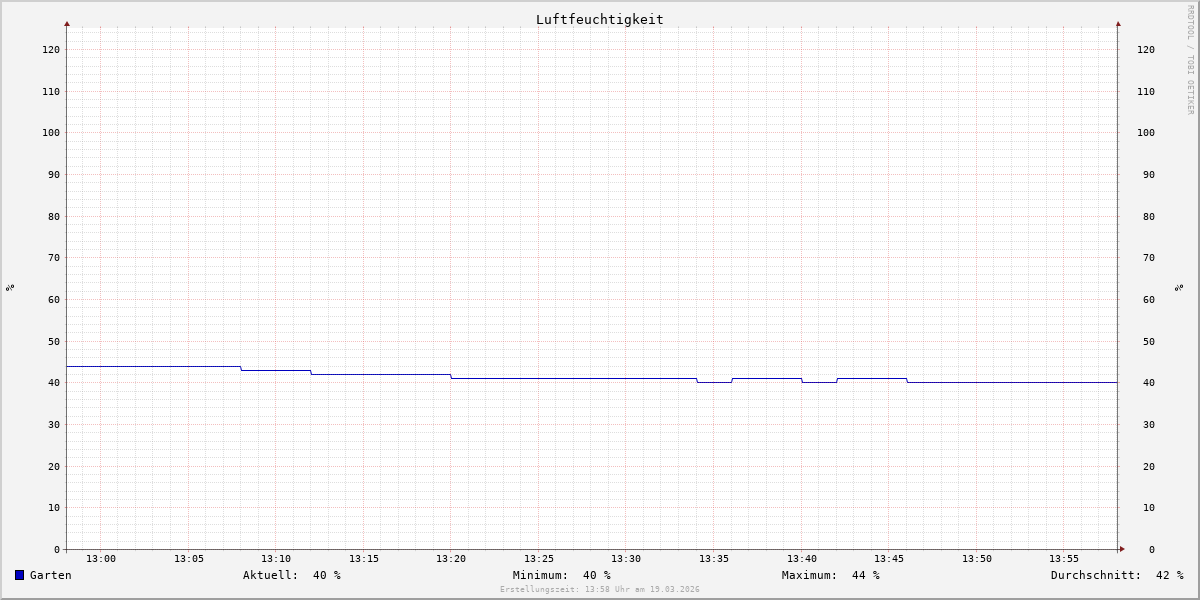
Task: Click the 13:25 time axis label
Action: point(539,559)
